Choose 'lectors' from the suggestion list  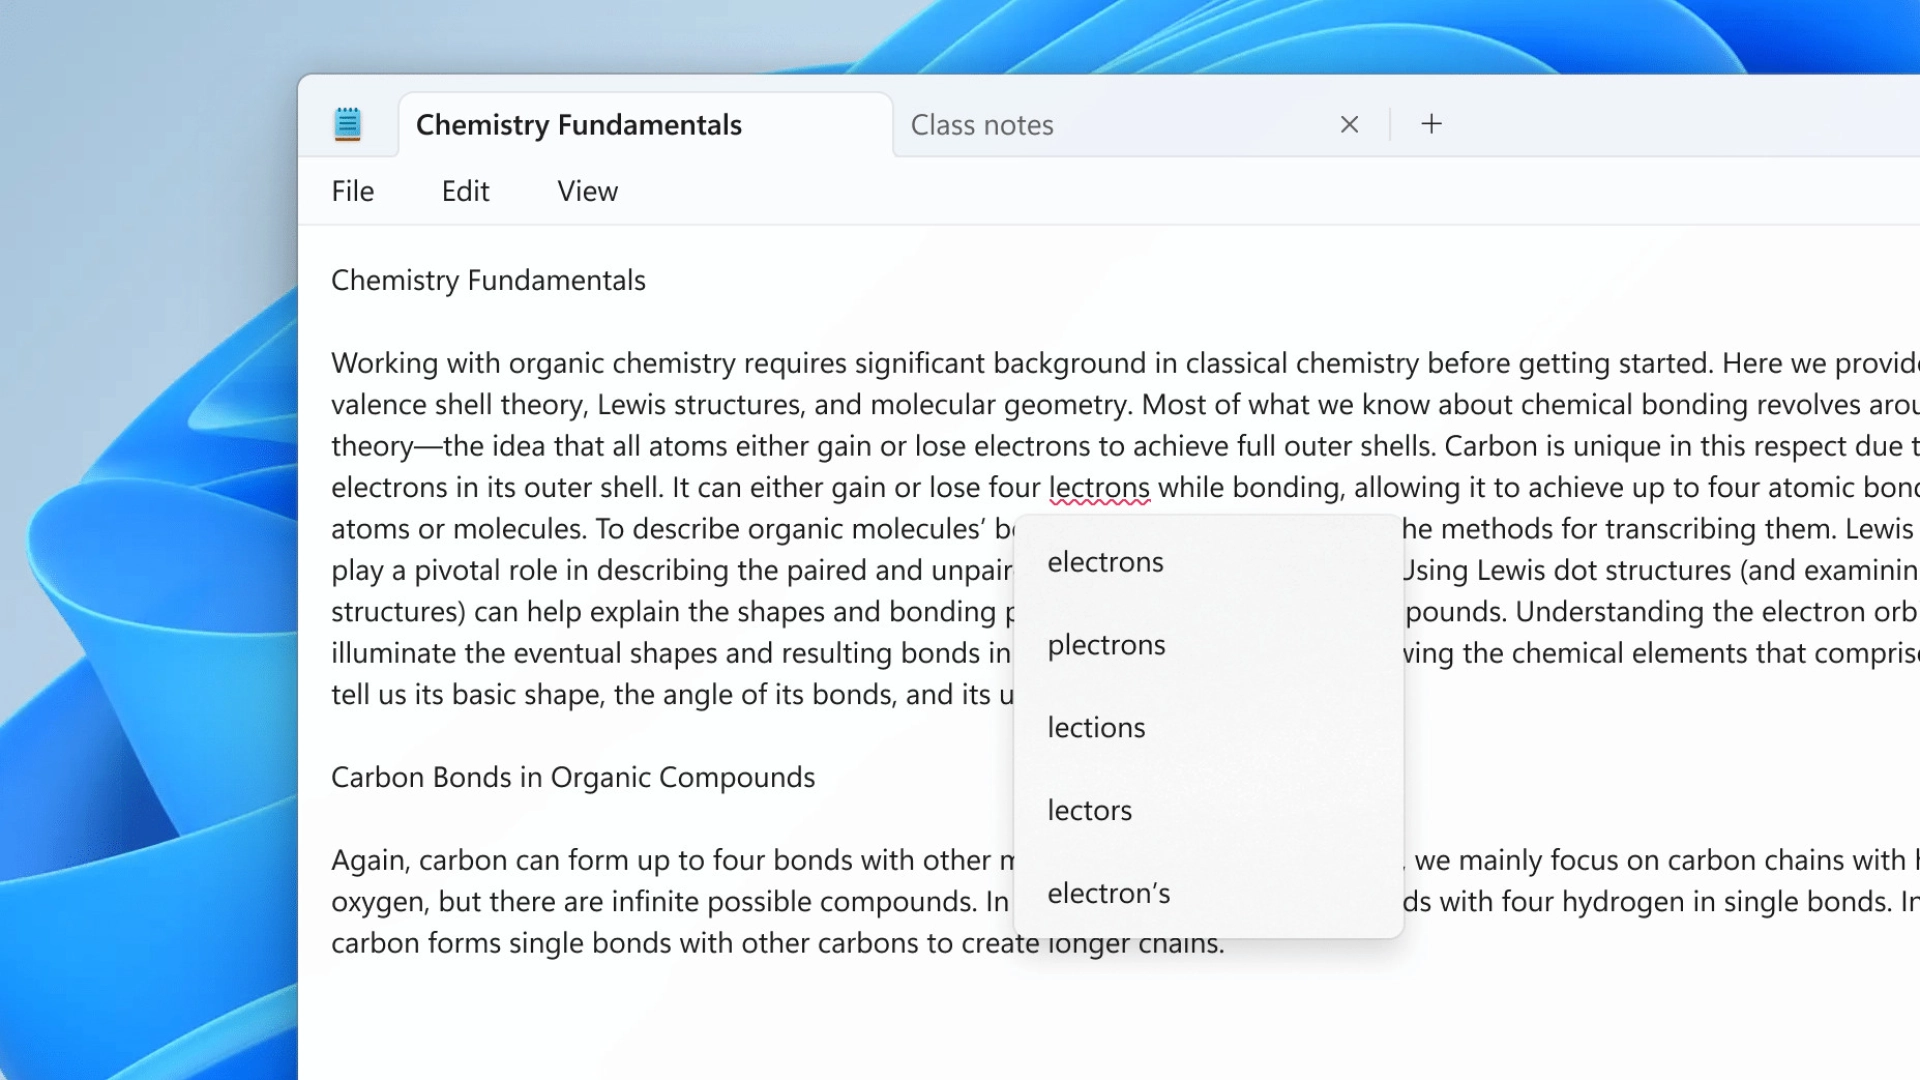[x=1089, y=810]
